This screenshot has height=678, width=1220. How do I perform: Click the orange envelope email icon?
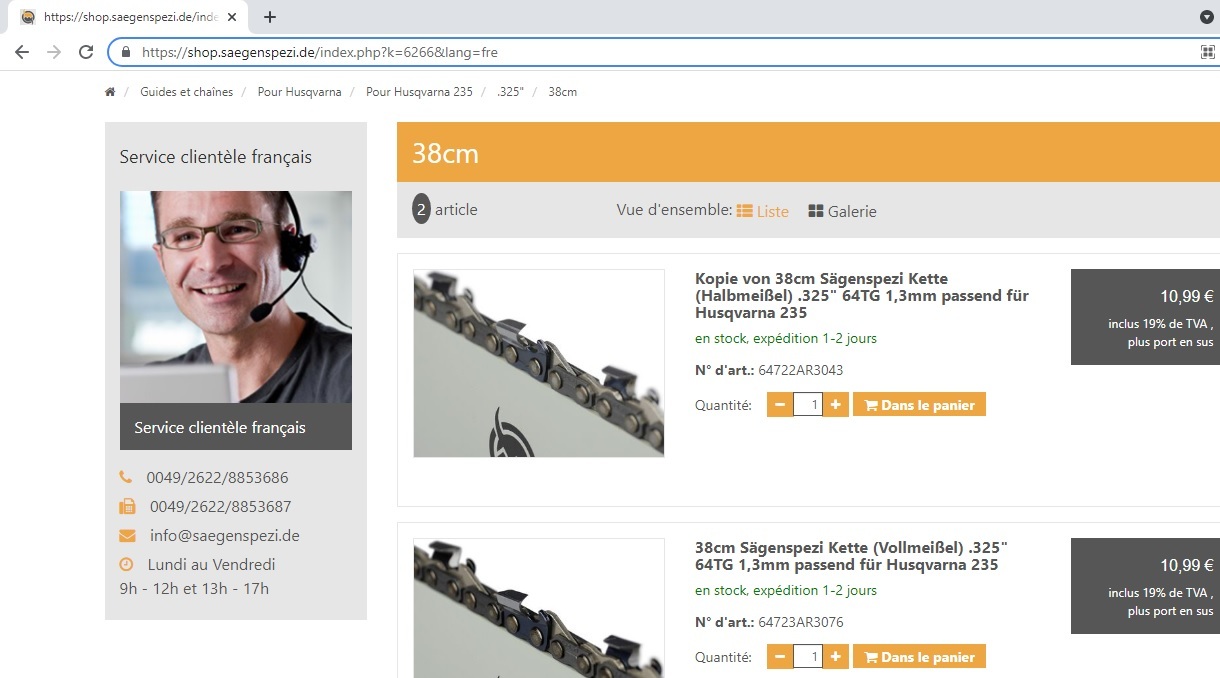point(127,536)
